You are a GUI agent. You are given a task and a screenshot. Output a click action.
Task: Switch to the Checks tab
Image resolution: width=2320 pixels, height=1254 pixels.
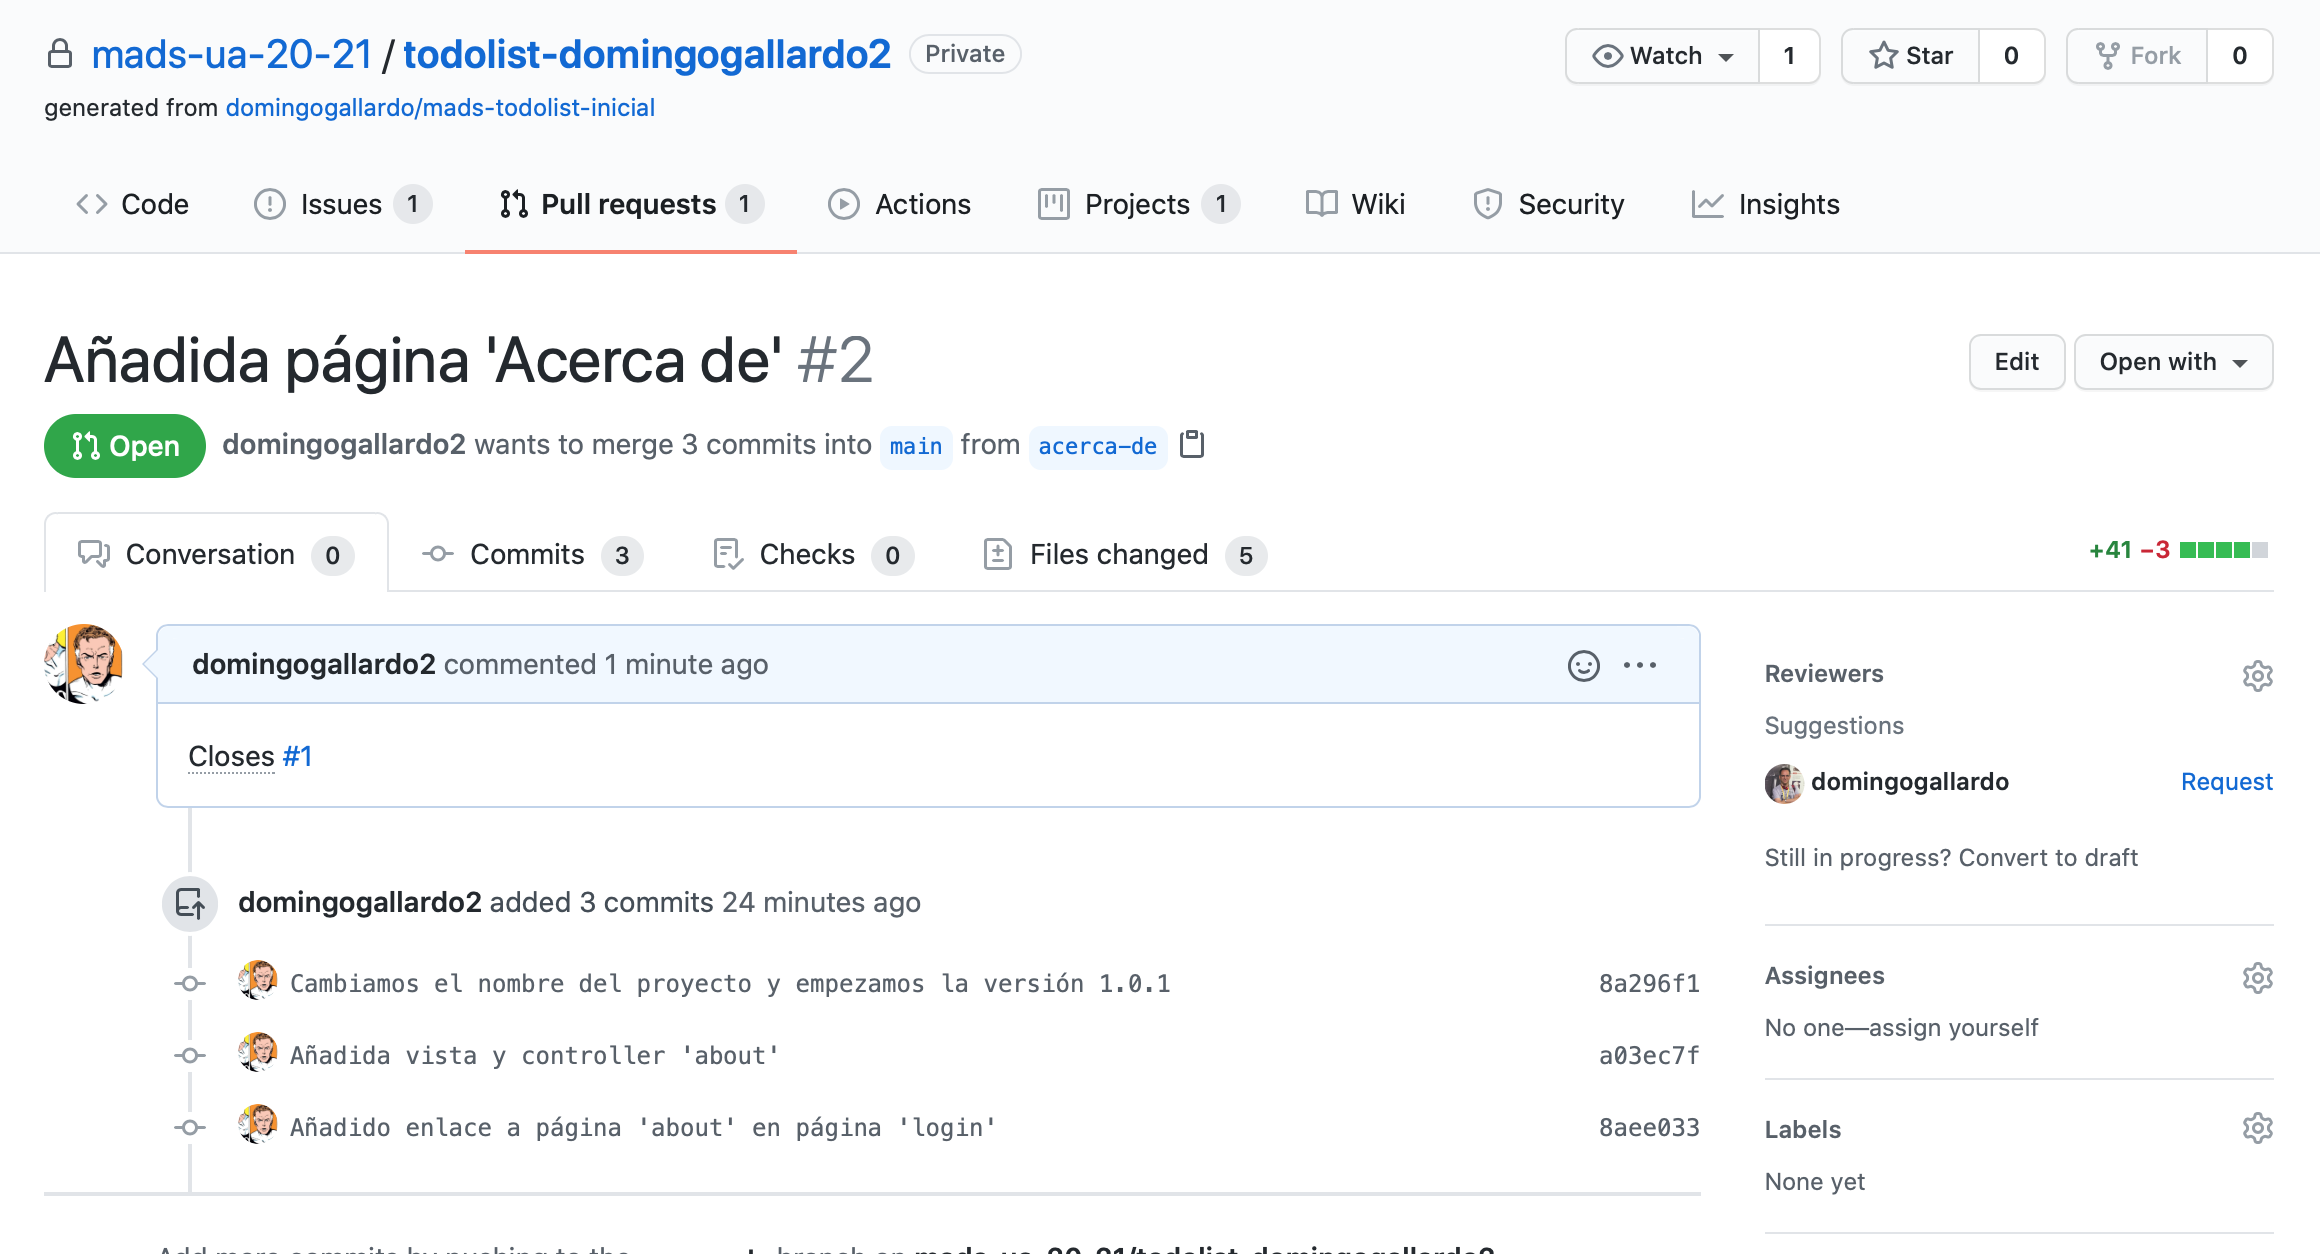point(812,554)
